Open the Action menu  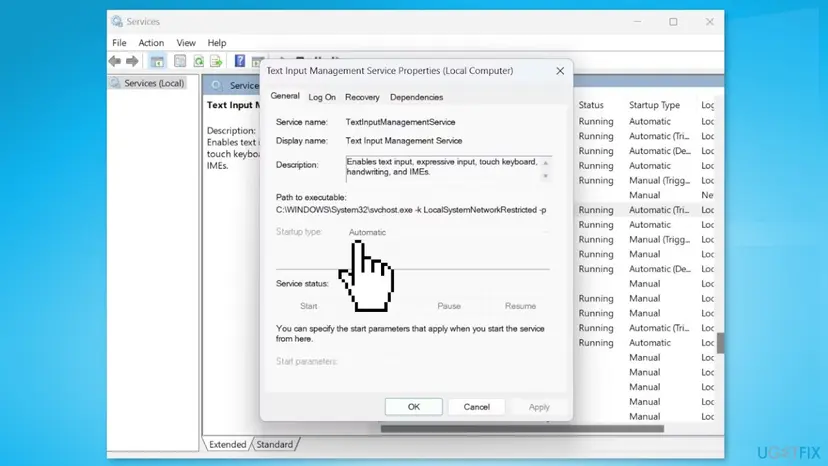pos(151,43)
